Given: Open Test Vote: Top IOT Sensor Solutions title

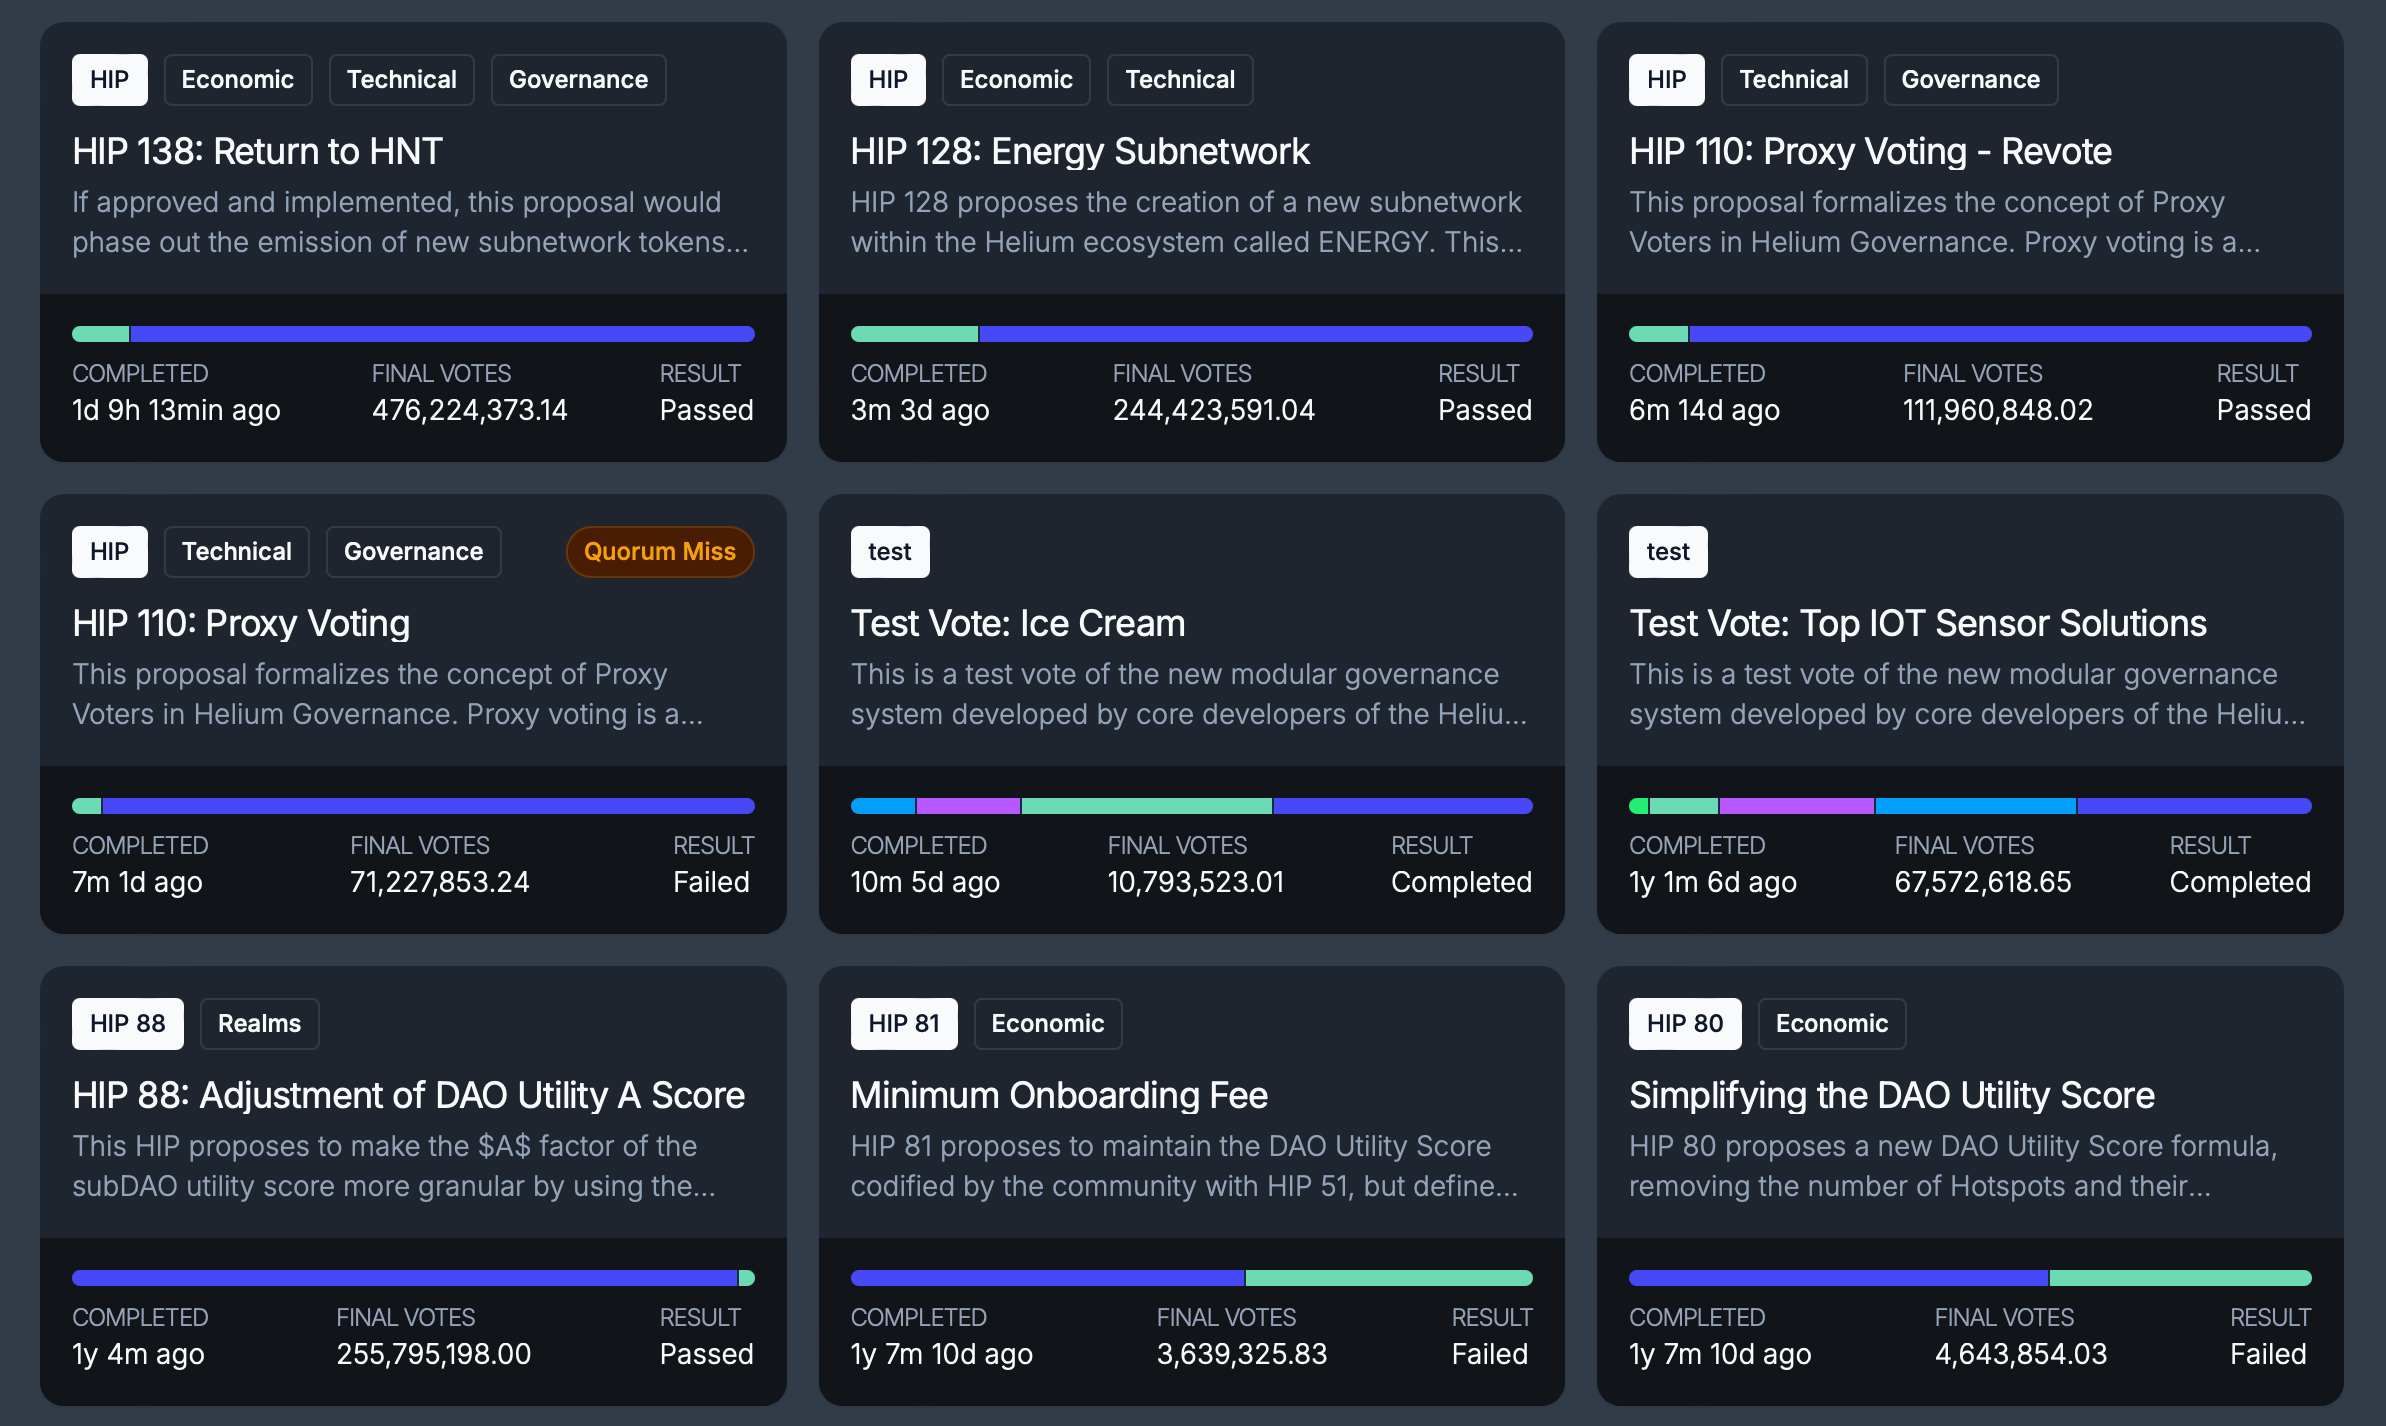Looking at the screenshot, I should (x=1918, y=623).
